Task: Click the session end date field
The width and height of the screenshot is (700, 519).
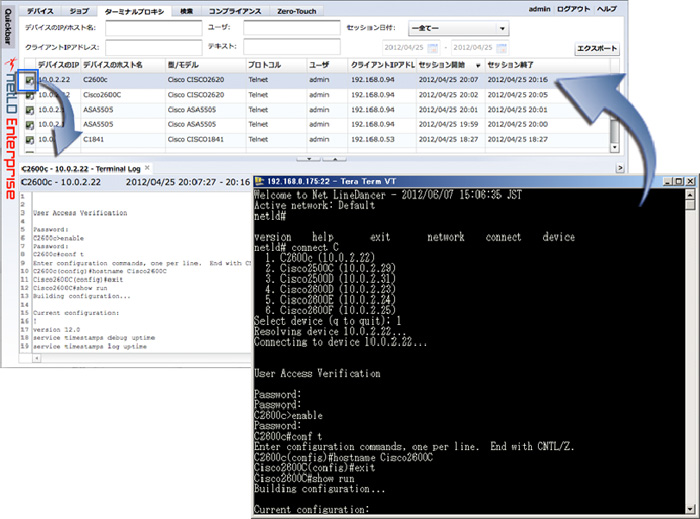Action: pyautogui.click(x=480, y=47)
